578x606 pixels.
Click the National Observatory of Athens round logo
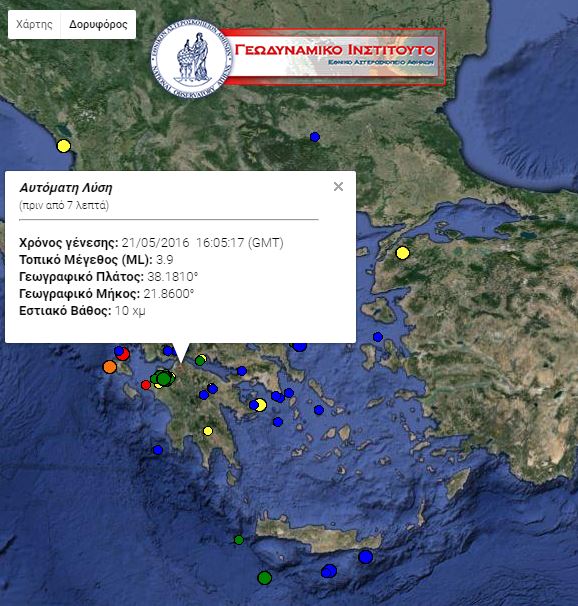191,58
